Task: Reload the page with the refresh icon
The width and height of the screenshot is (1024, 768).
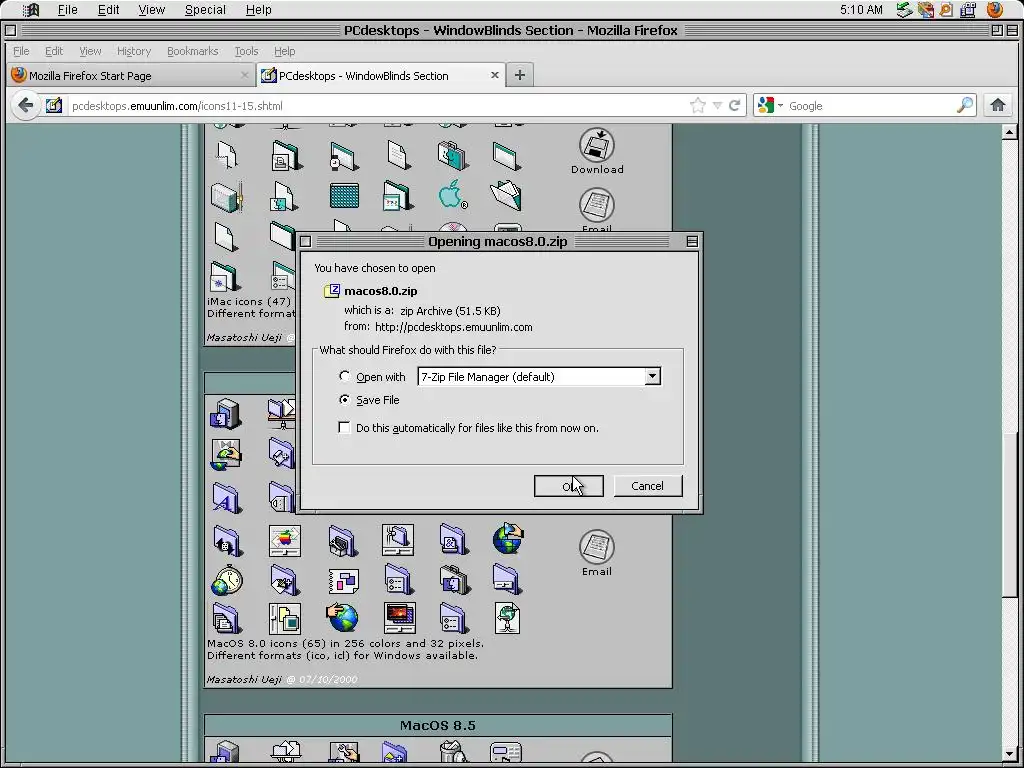Action: [x=735, y=105]
